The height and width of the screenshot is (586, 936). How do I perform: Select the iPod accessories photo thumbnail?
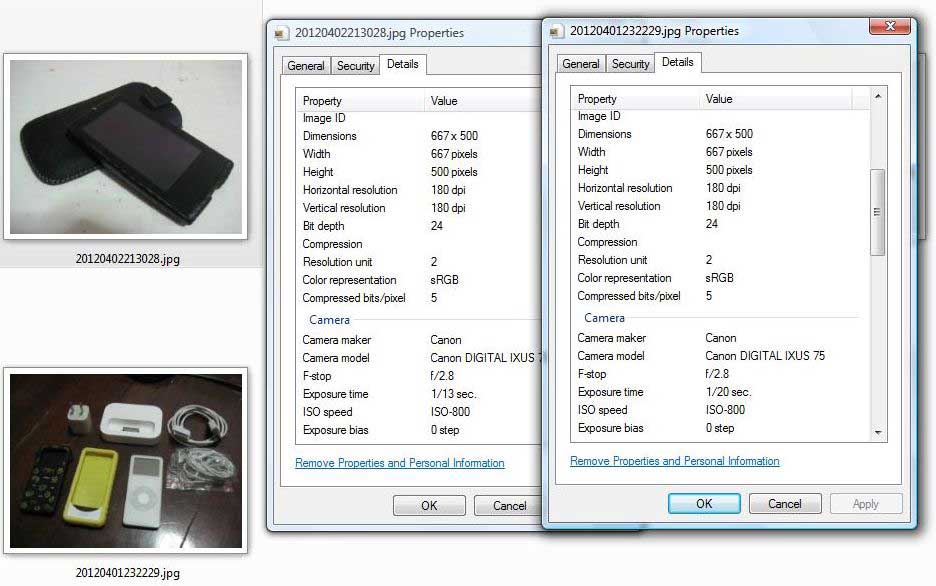pos(126,461)
